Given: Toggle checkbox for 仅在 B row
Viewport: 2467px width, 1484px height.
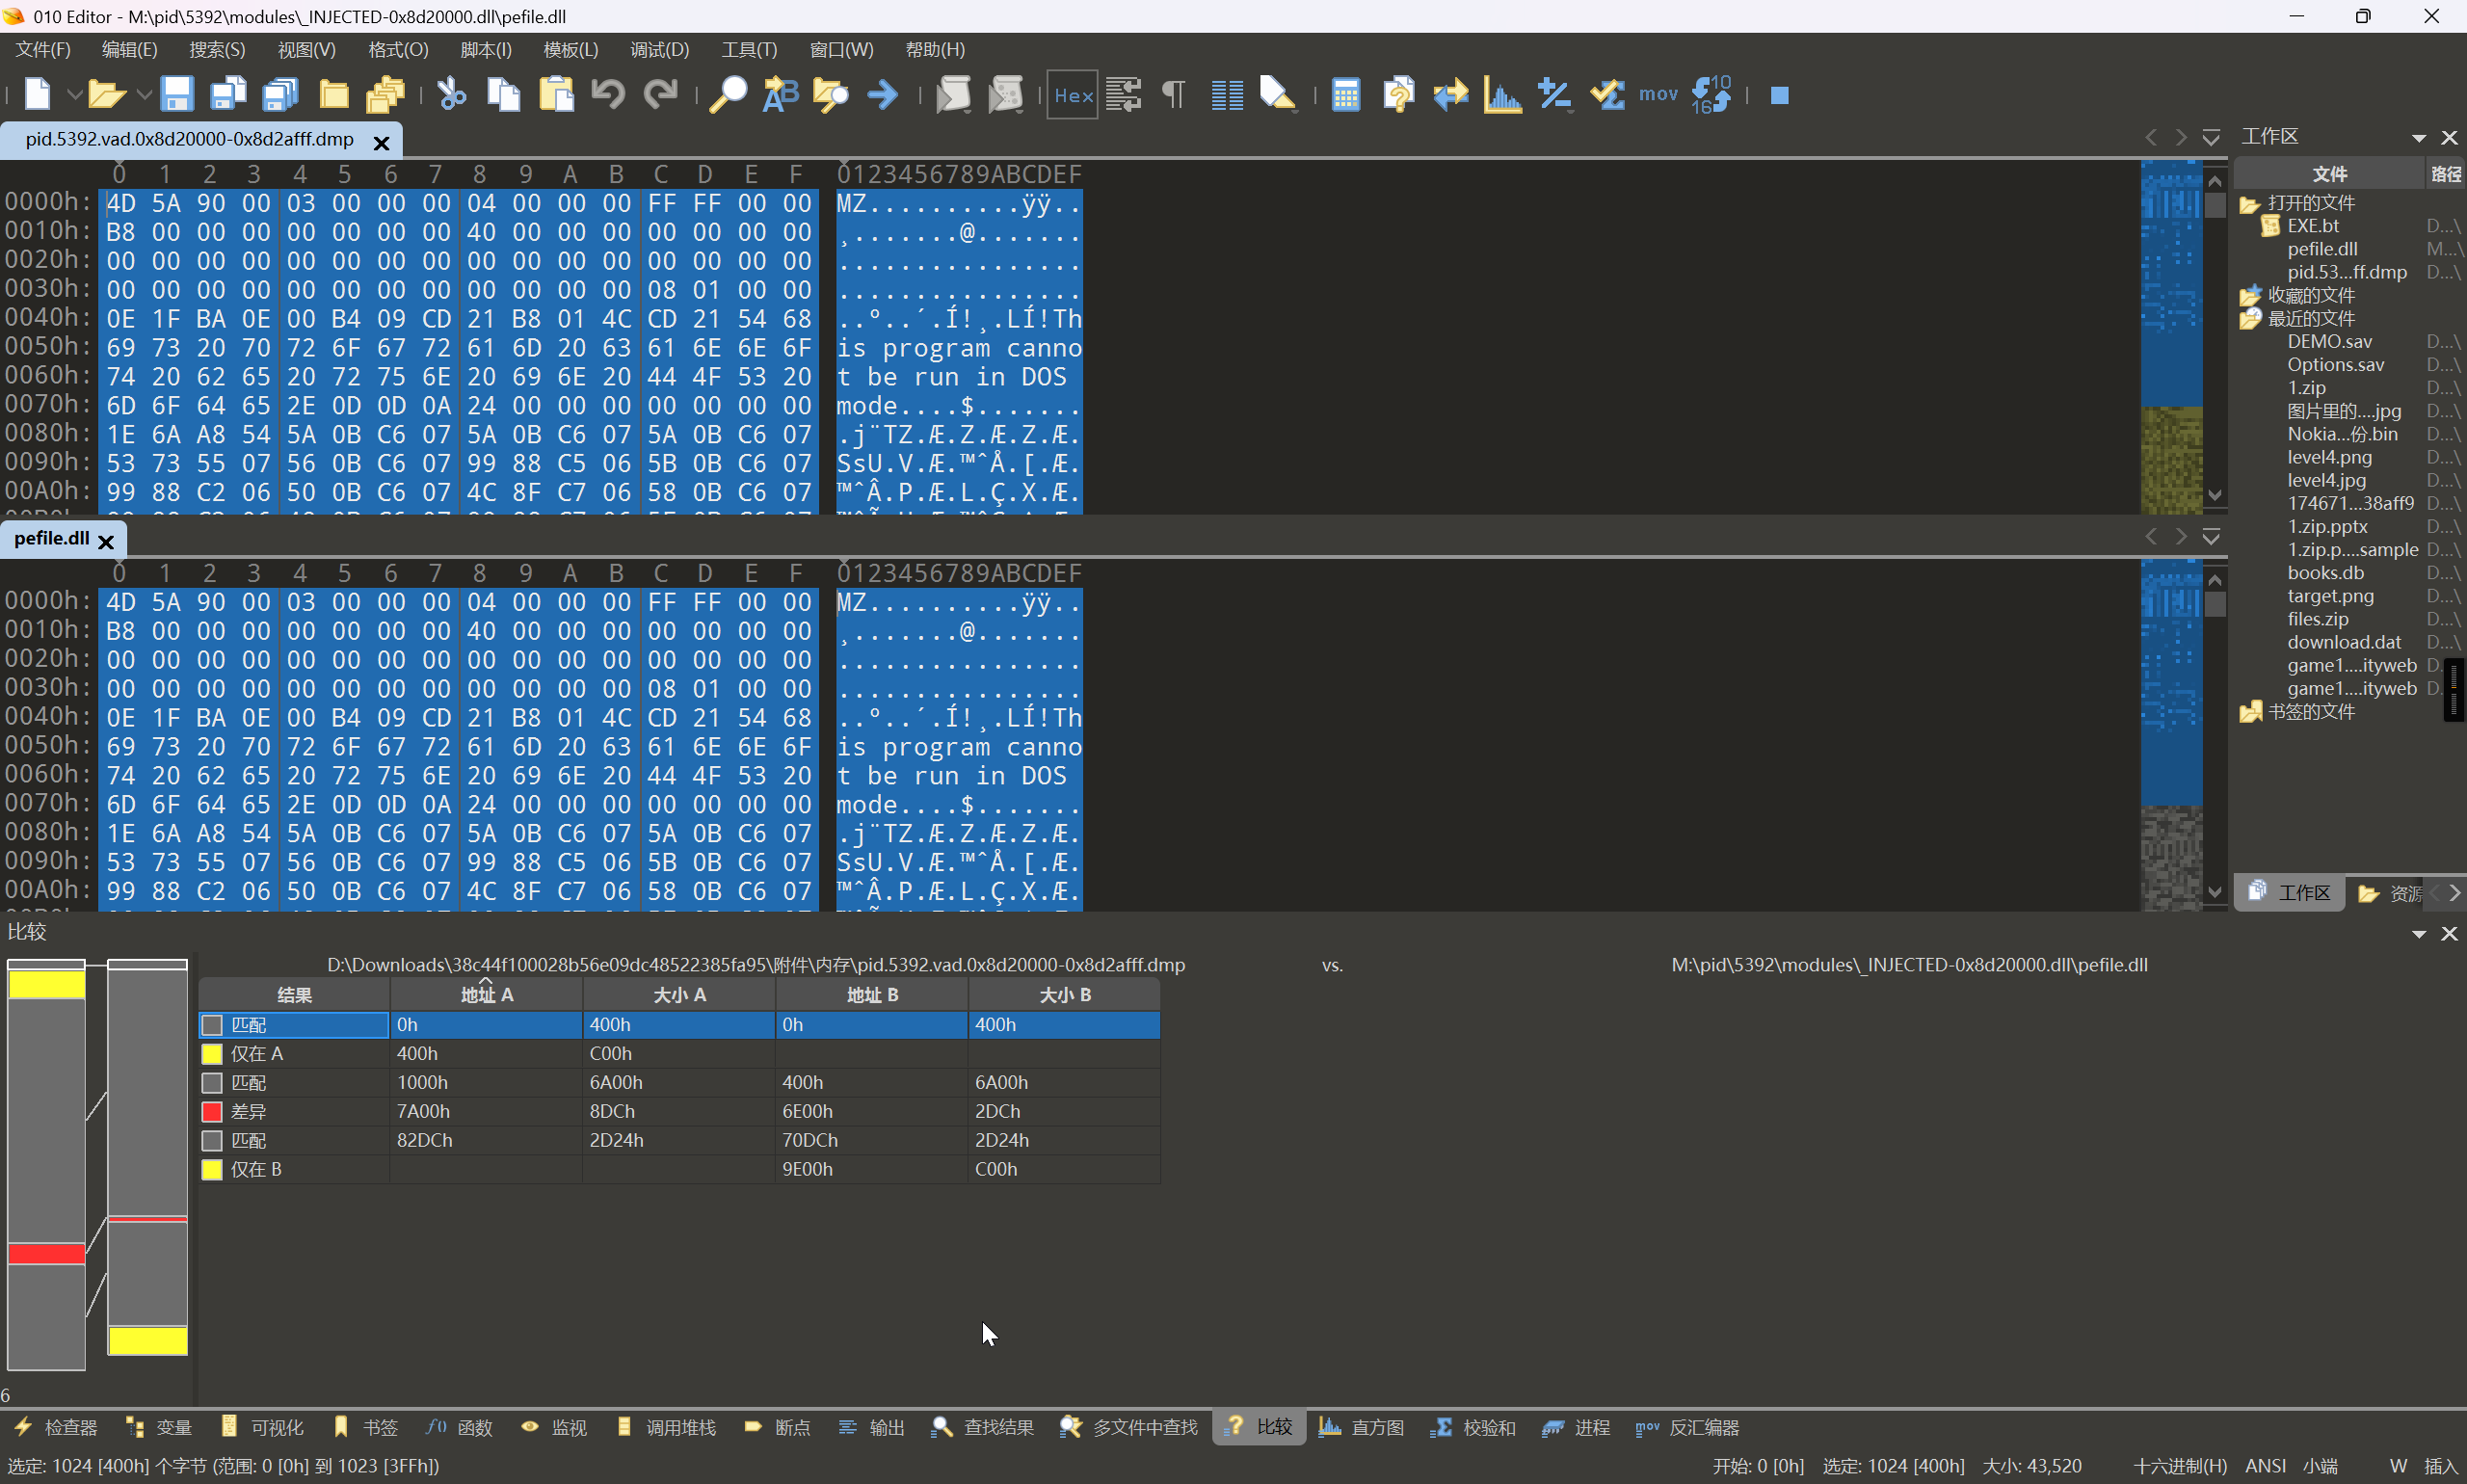Looking at the screenshot, I should coord(212,1170).
